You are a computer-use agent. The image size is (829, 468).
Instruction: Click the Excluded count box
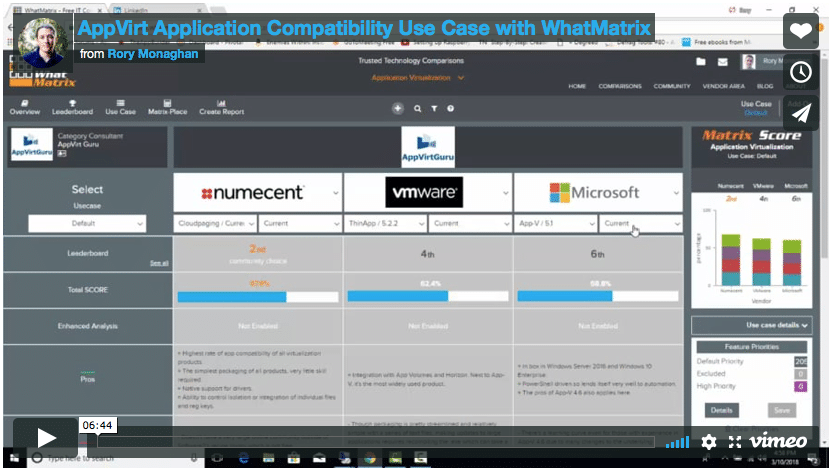click(800, 374)
